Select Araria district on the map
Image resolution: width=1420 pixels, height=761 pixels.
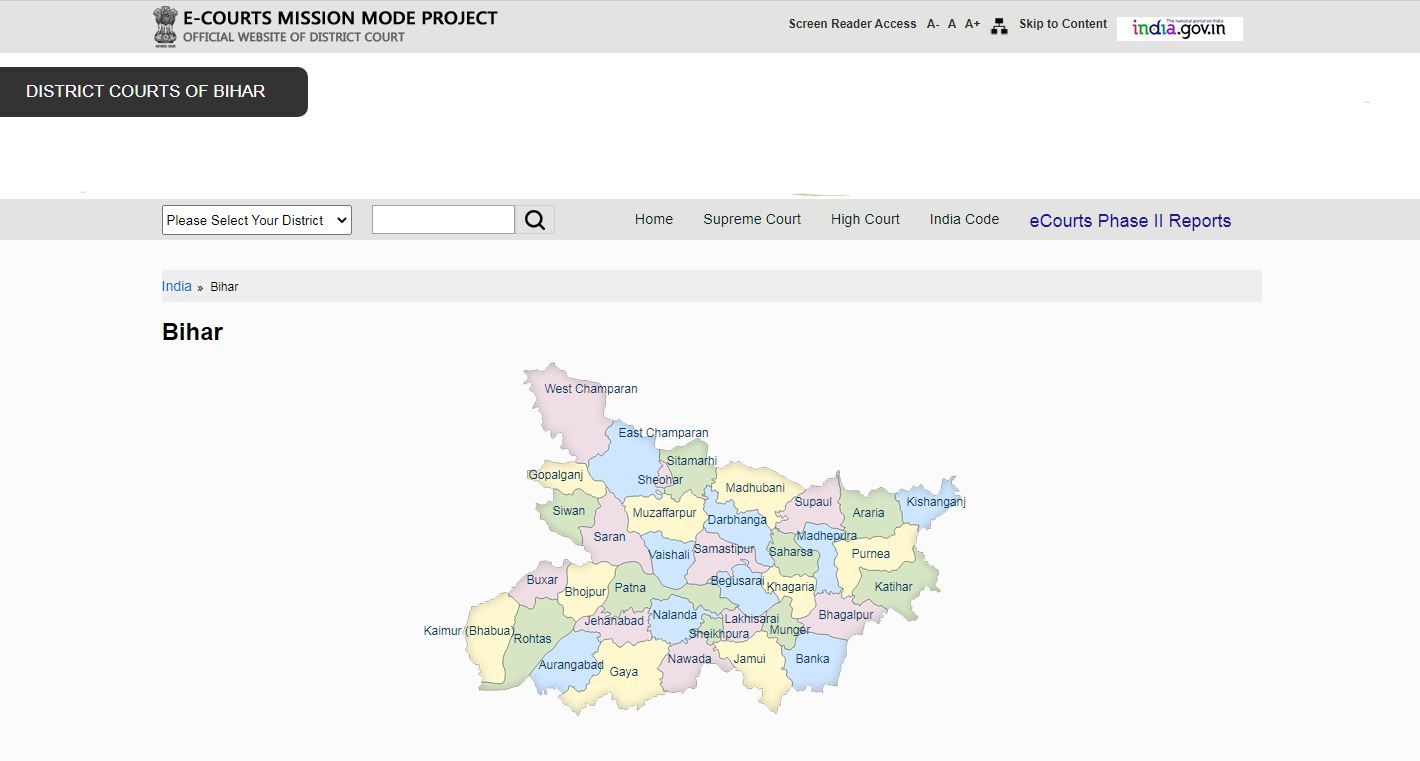[869, 513]
